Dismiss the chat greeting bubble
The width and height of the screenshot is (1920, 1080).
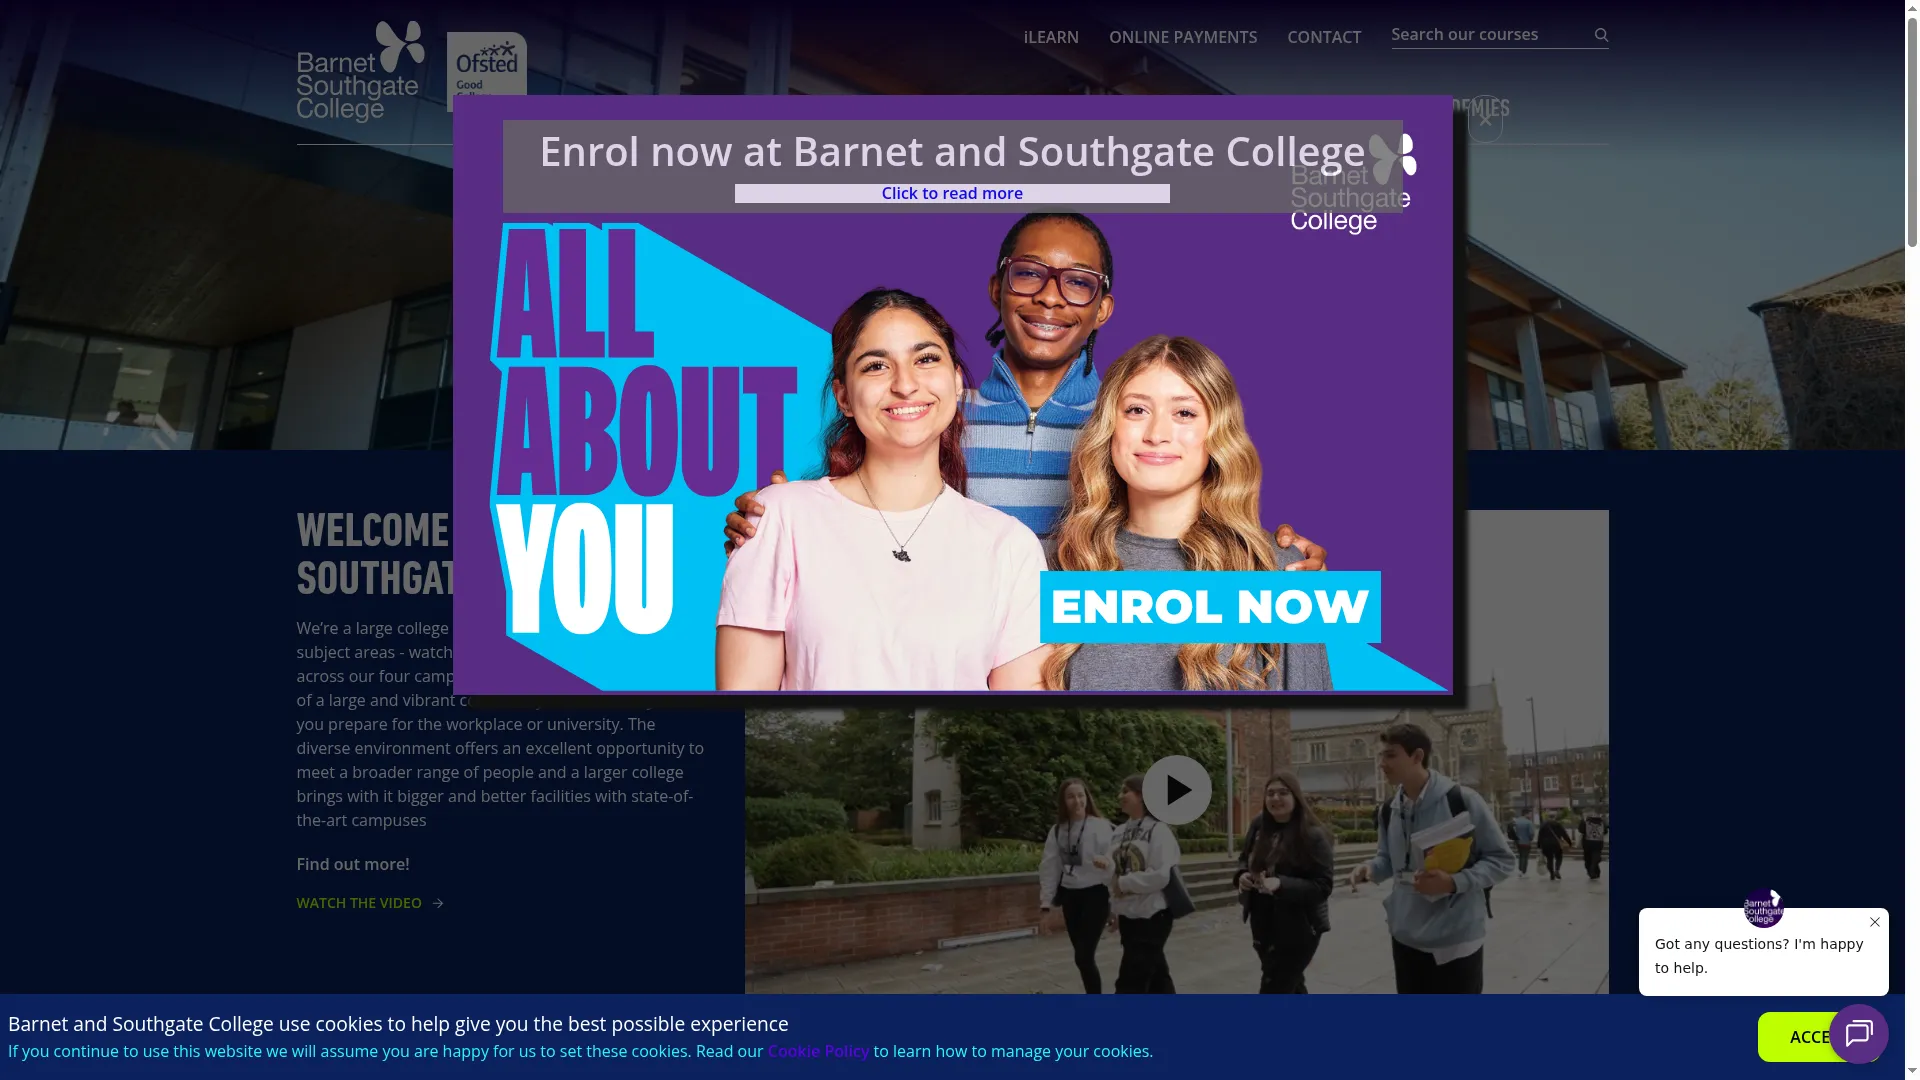point(1875,922)
